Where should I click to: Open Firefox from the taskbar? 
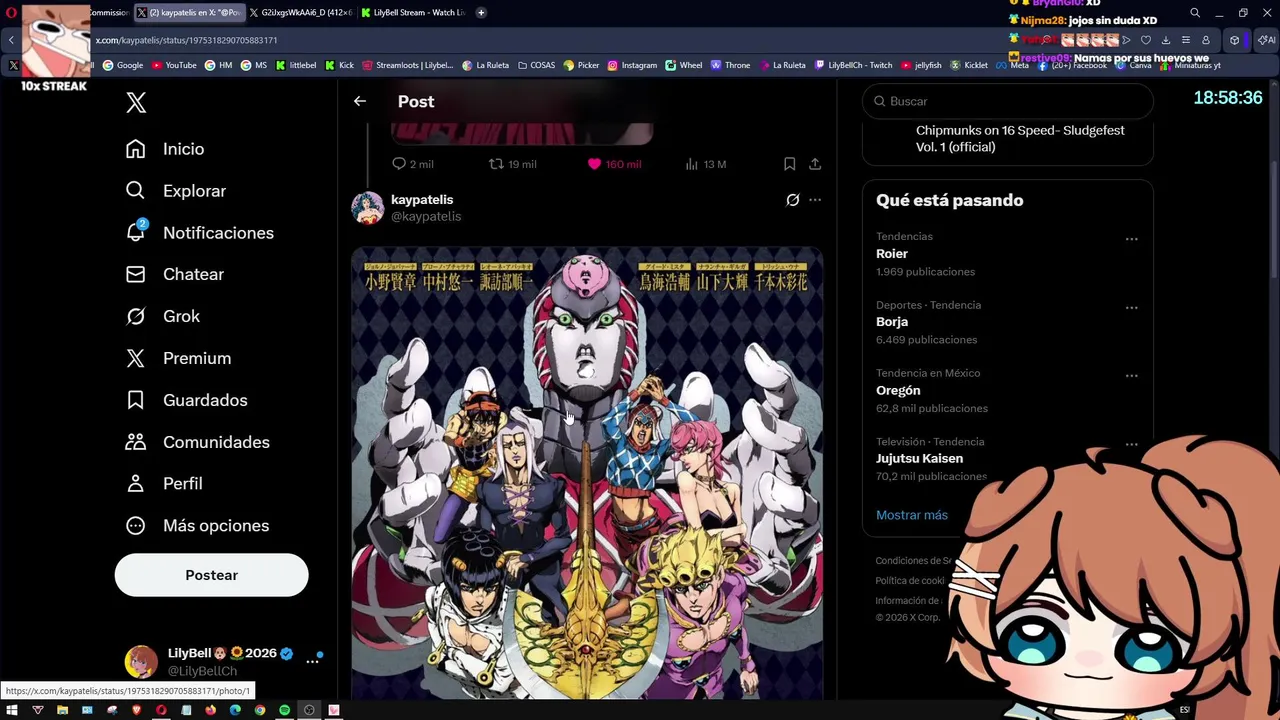[210, 710]
